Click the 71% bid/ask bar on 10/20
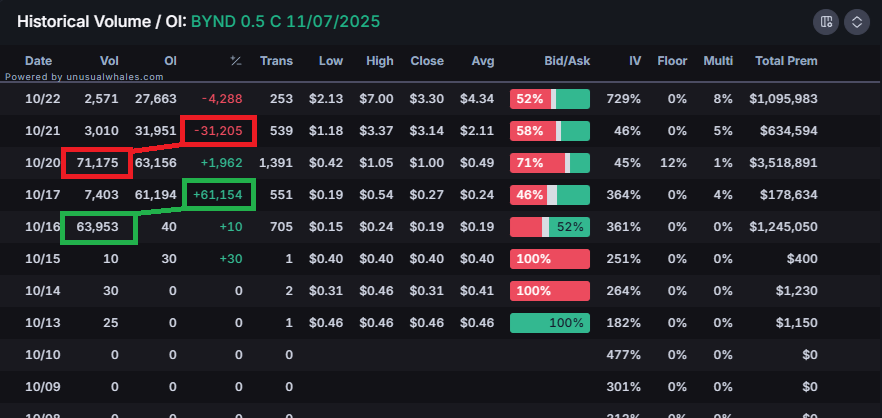This screenshot has height=418, width=882. [550, 163]
